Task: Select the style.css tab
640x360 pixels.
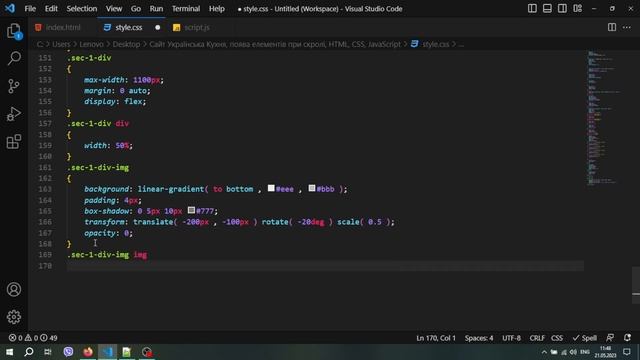Action: (x=128, y=27)
